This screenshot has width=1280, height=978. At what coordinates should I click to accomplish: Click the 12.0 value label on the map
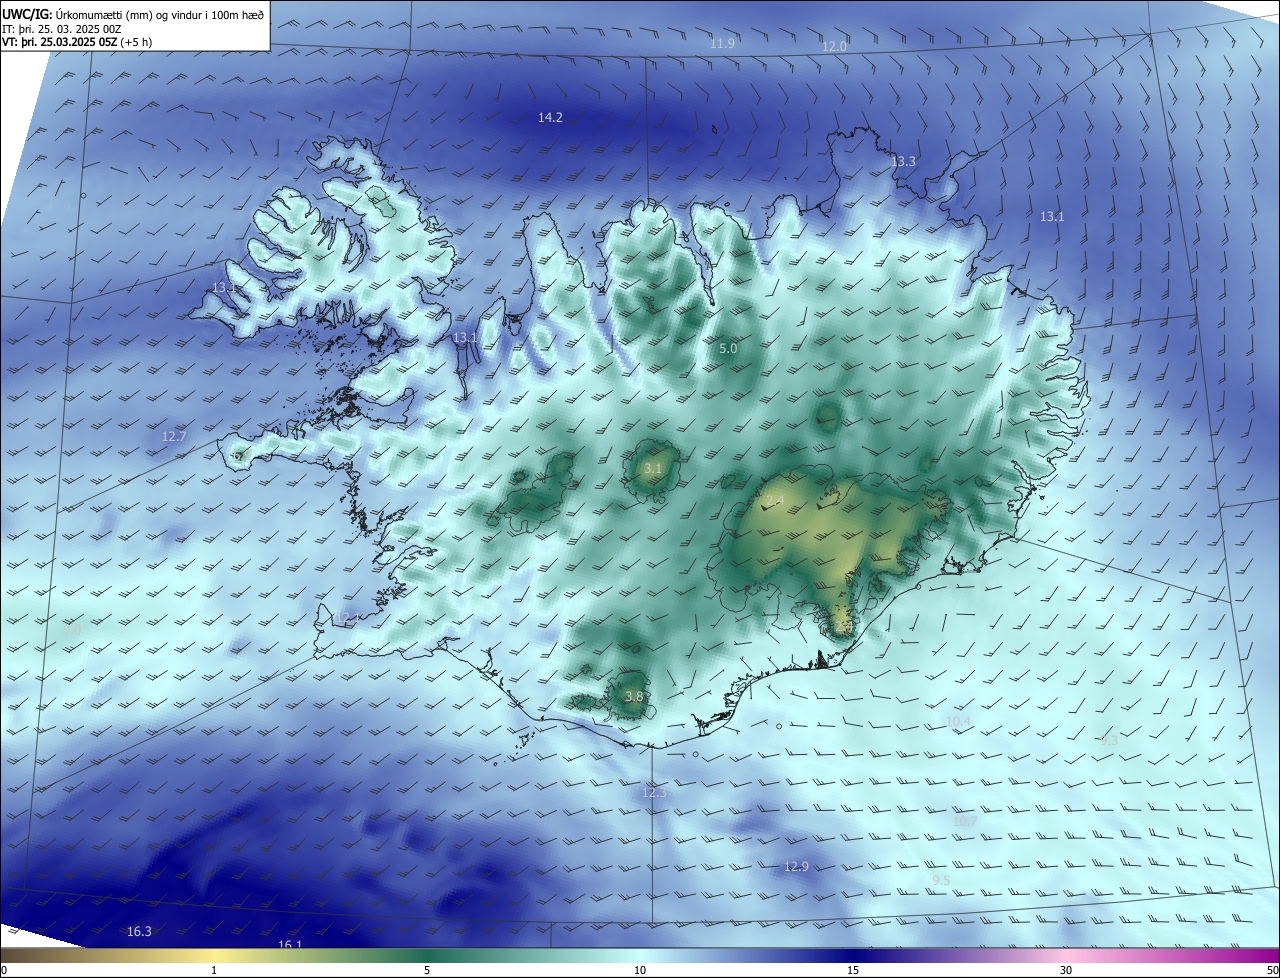coord(834,46)
